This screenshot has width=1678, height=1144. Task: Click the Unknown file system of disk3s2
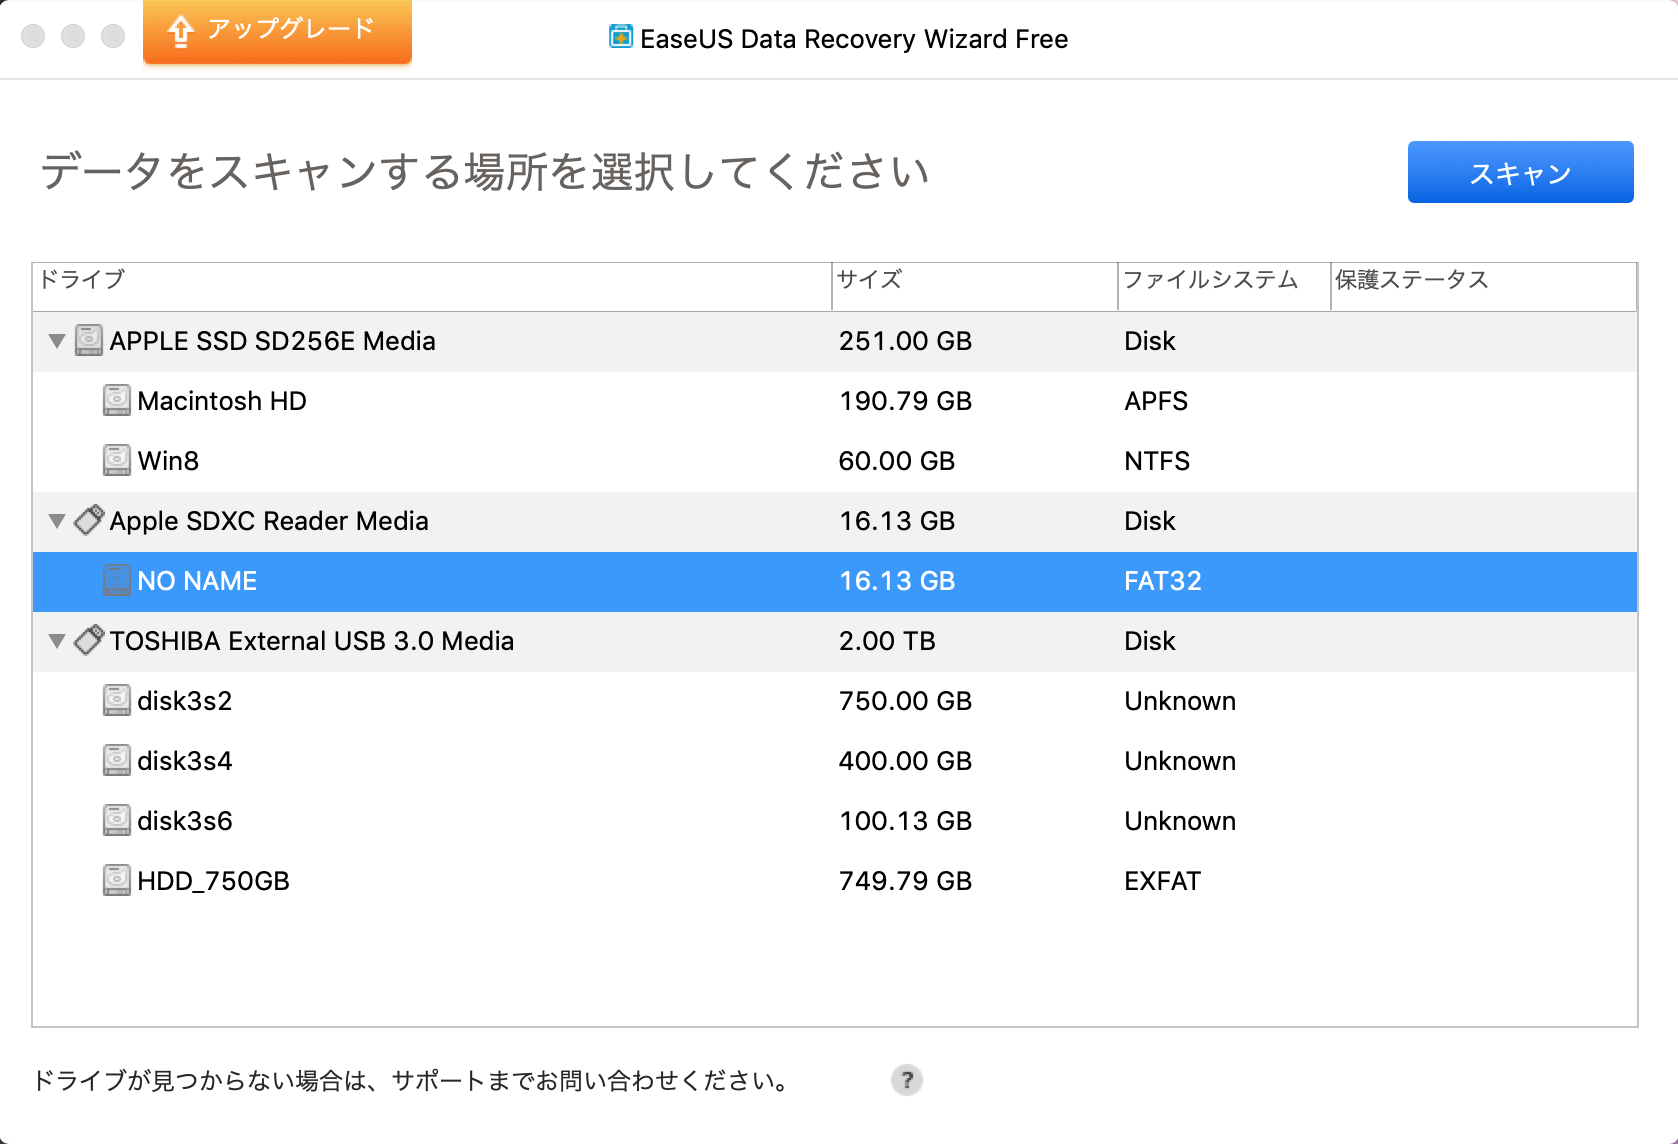point(1180,701)
